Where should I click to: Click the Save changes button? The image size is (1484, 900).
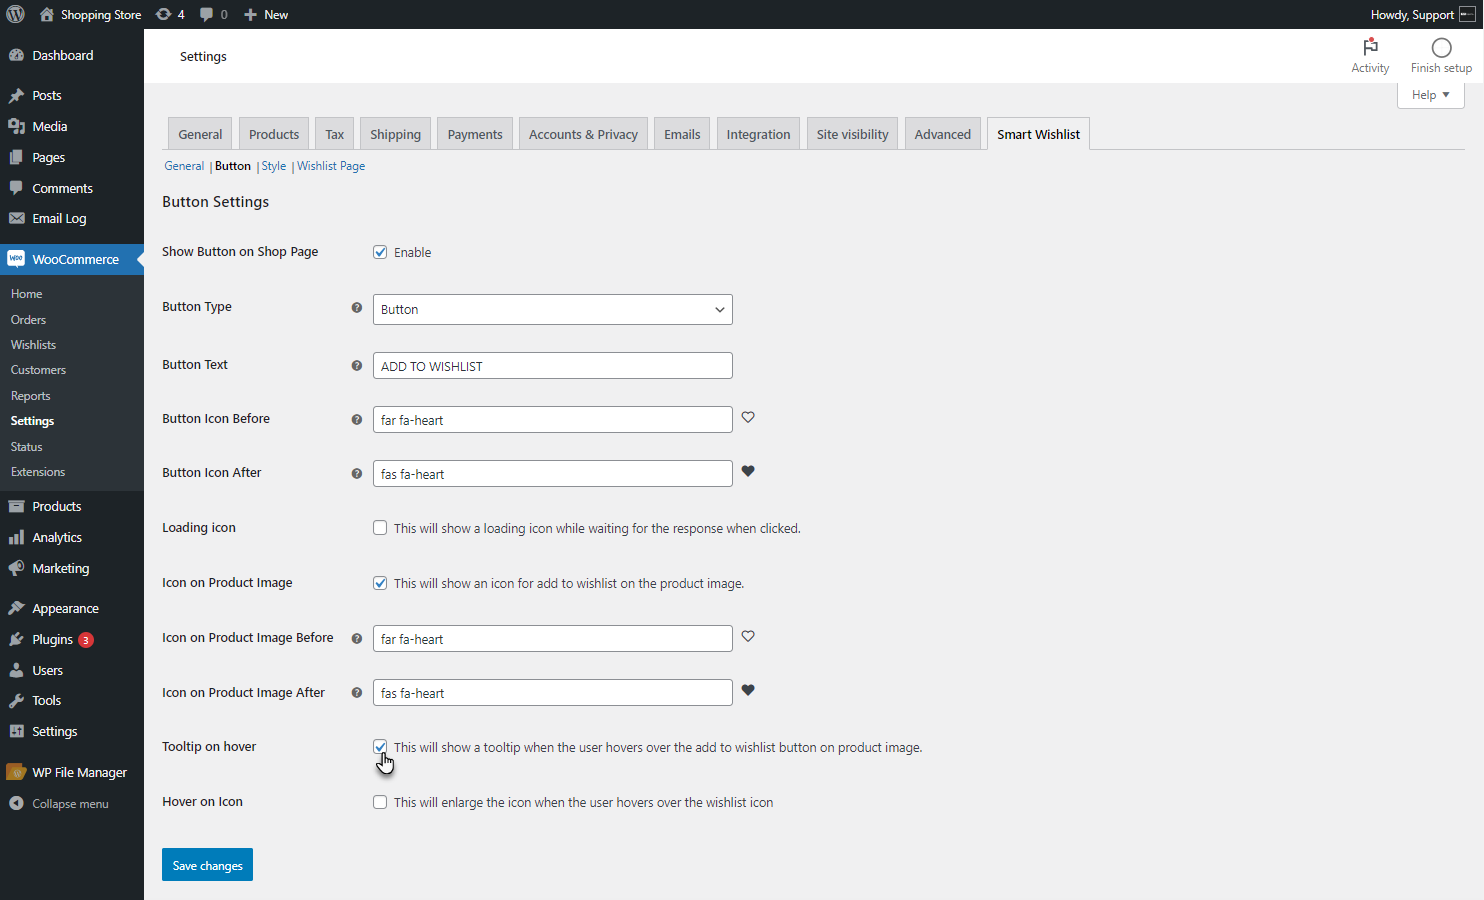(x=207, y=865)
